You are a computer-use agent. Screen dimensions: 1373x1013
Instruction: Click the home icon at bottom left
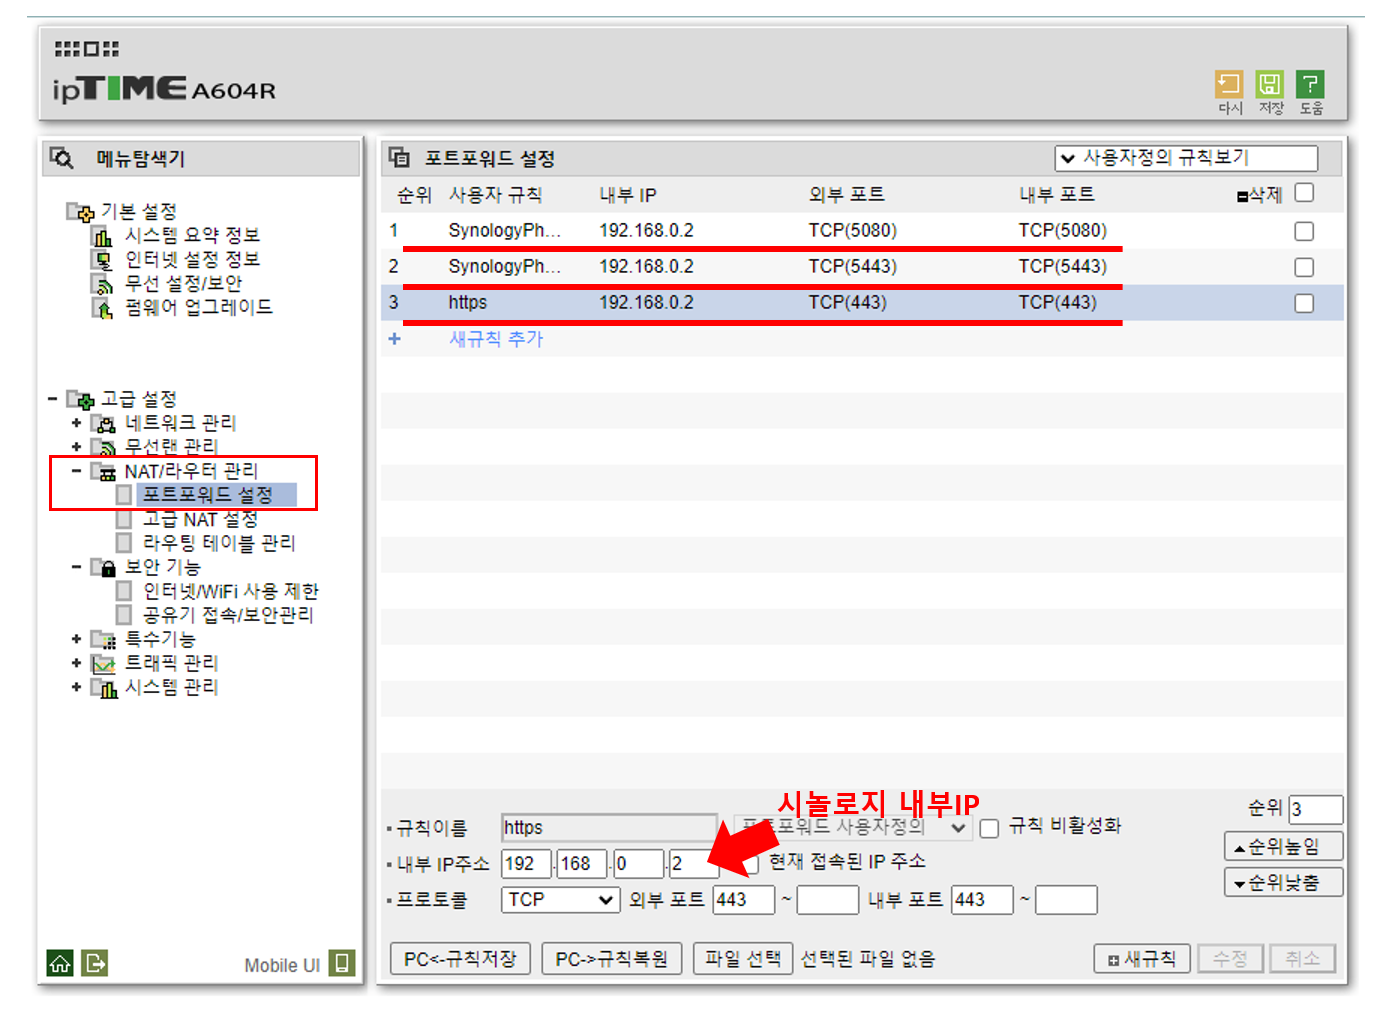(x=60, y=963)
